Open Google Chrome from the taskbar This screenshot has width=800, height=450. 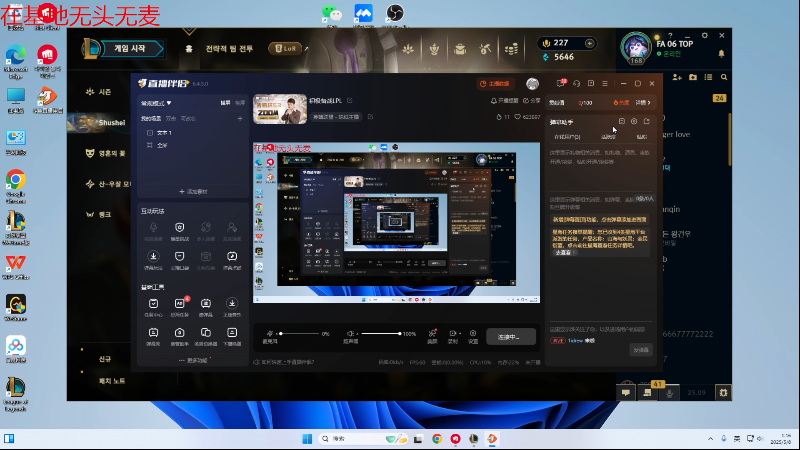437,439
